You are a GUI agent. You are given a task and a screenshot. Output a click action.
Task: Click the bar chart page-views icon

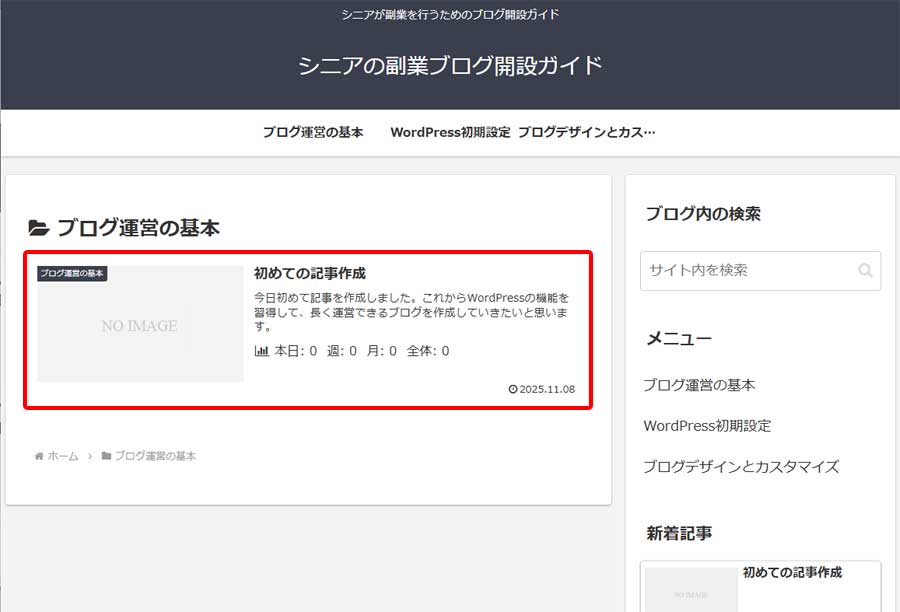coord(261,351)
